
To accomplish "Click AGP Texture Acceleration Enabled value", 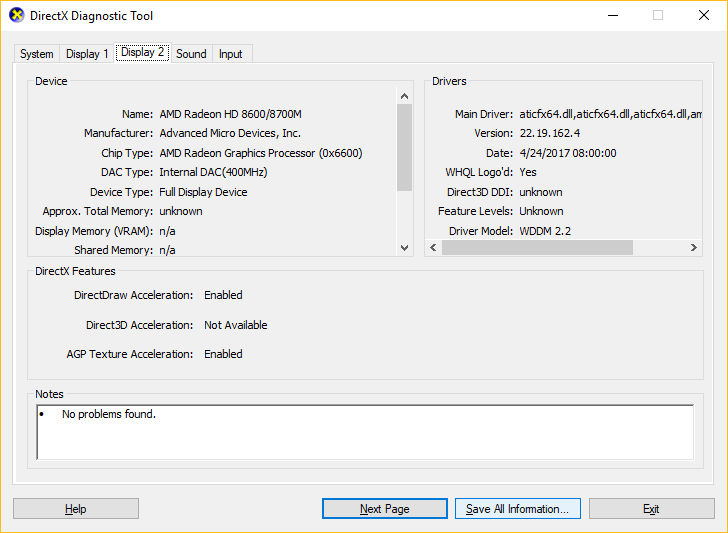I will (223, 354).
